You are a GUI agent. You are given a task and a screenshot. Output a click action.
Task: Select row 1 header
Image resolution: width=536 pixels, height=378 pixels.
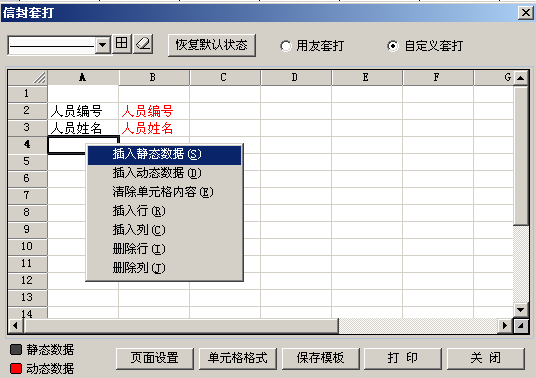[x=28, y=94]
